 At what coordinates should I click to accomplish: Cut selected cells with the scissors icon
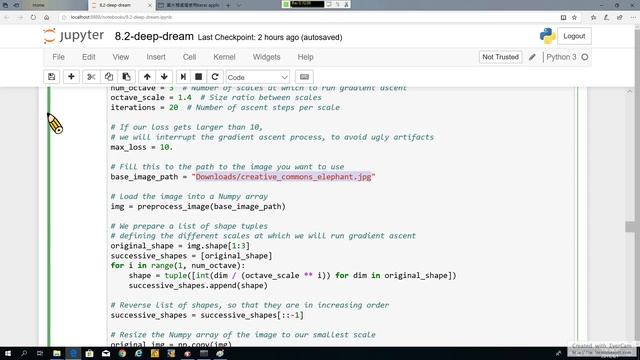pyautogui.click(x=91, y=77)
